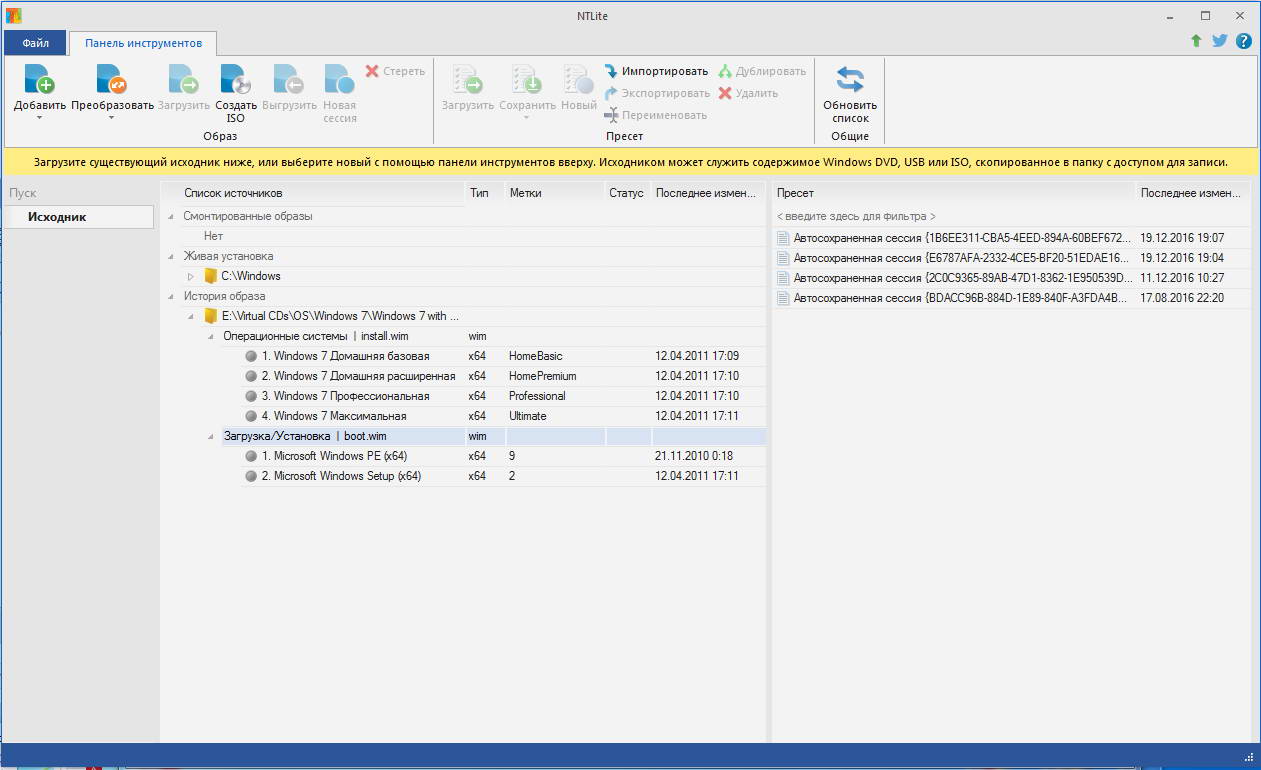1261x770 pixels.
Task: Sort by Статус column header
Action: tap(627, 193)
